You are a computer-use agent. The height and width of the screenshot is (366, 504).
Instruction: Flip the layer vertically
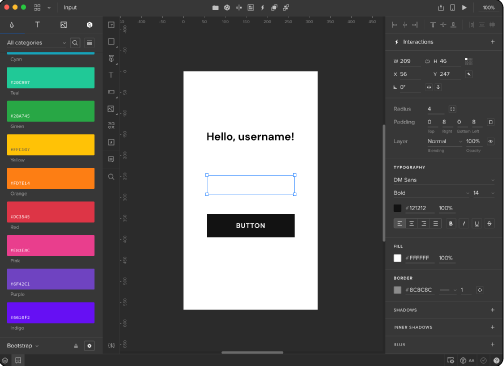point(438,87)
